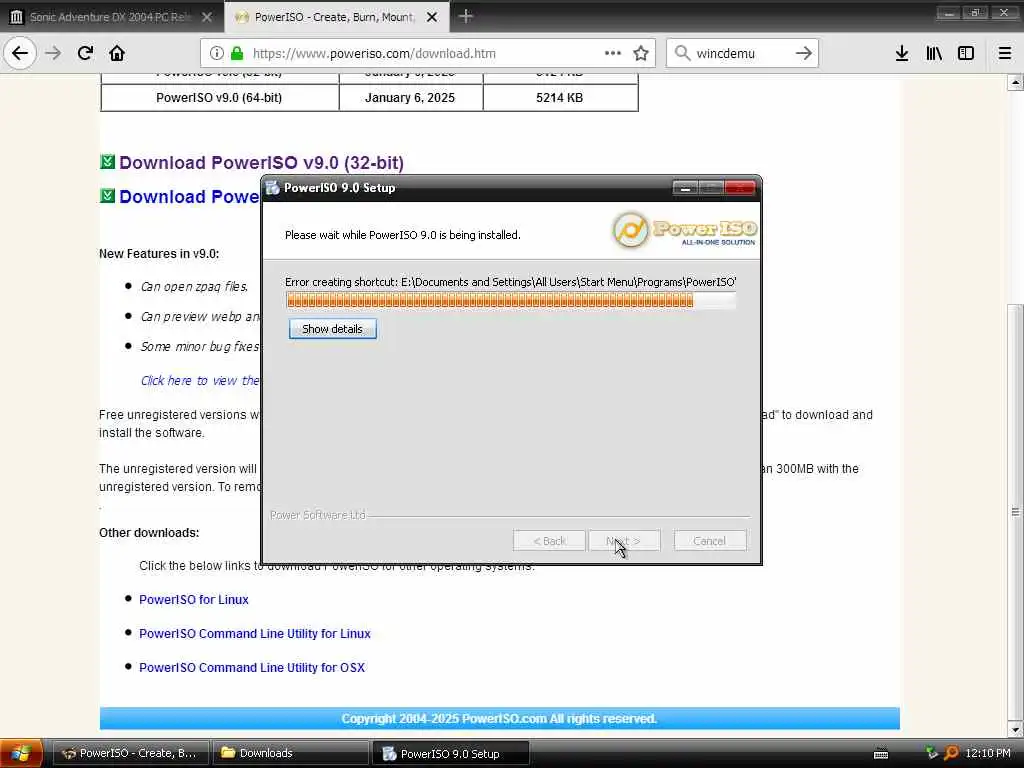Close the PowerISO browser tab
This screenshot has height=768, width=1024.
click(x=432, y=17)
